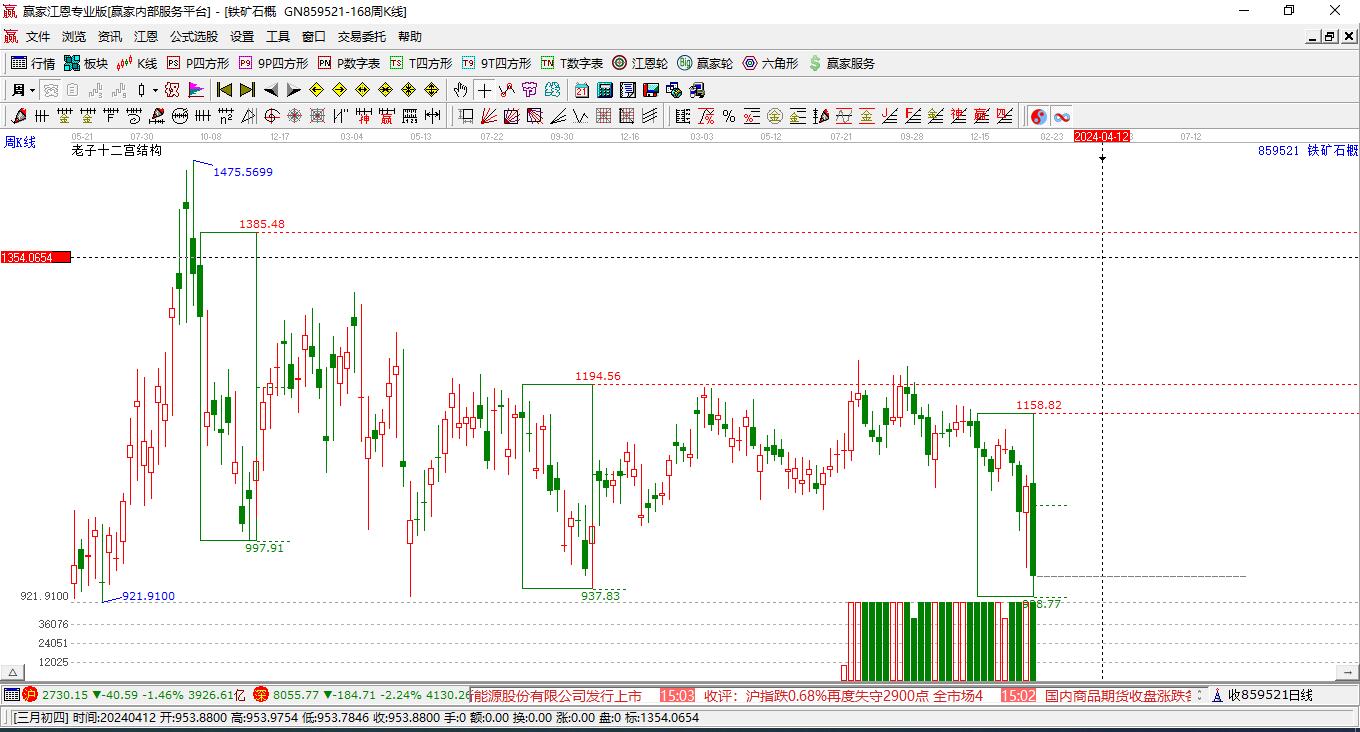Open the P数字表 number table
The image size is (1360, 732).
pyautogui.click(x=349, y=63)
